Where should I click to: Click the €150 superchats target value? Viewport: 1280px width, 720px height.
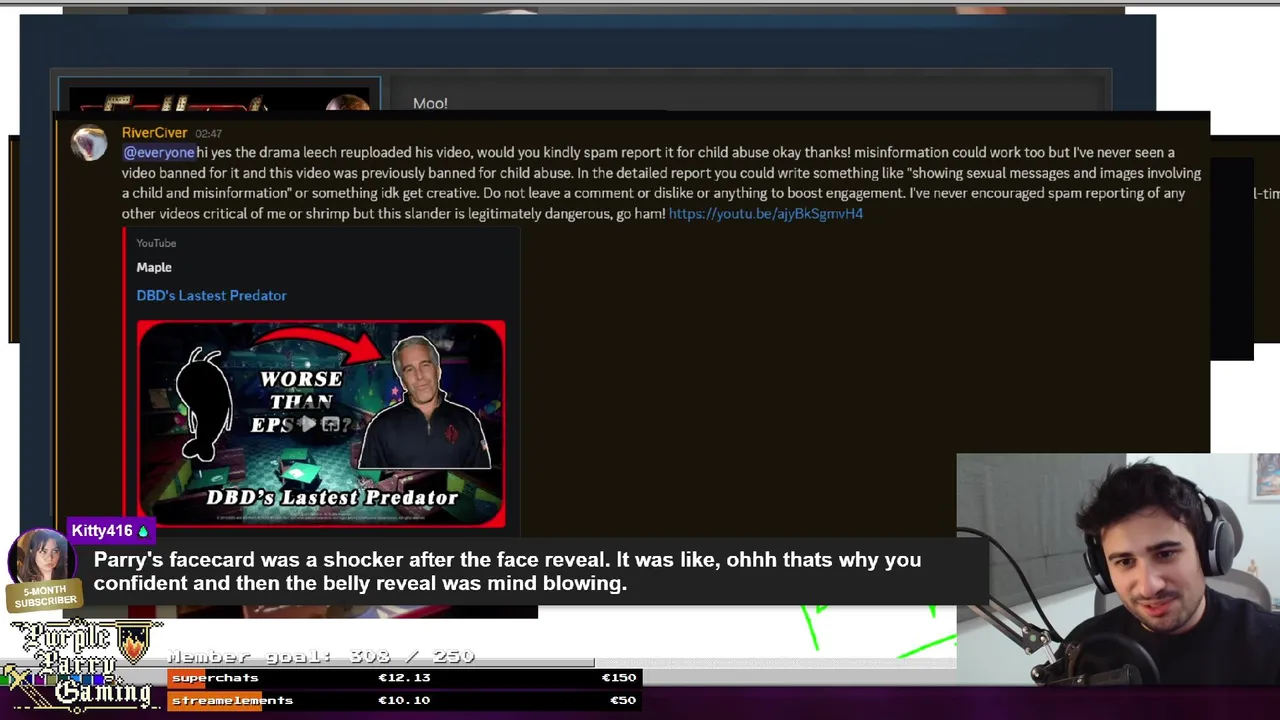[618, 678]
